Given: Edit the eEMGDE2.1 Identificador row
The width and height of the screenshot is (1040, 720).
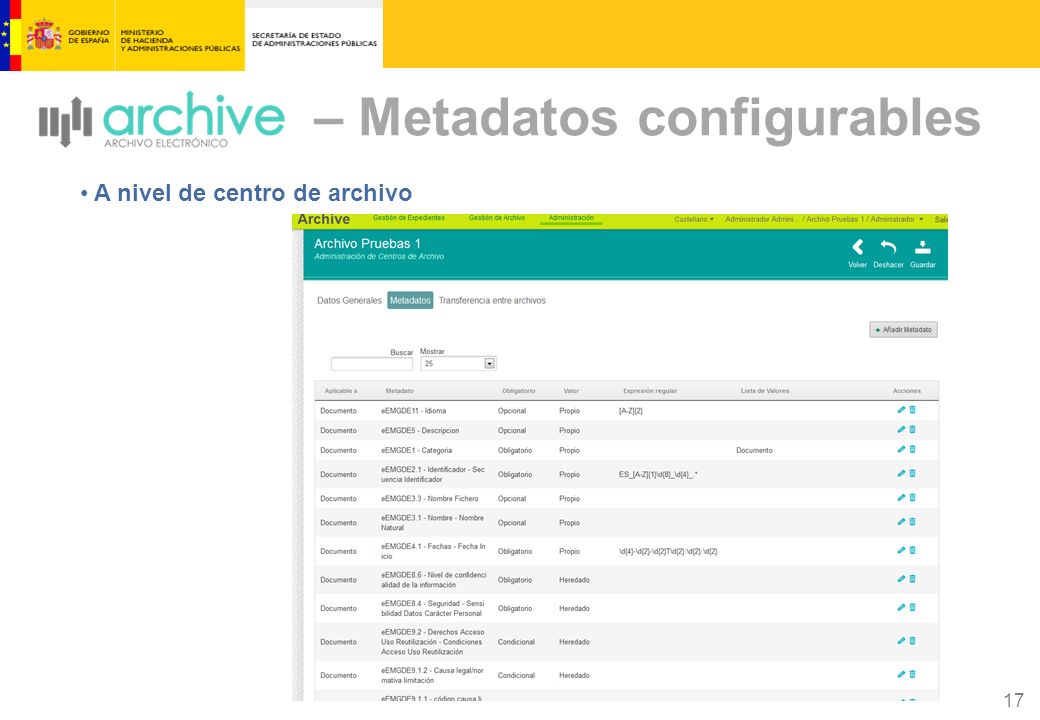Looking at the screenshot, I should (x=901, y=473).
